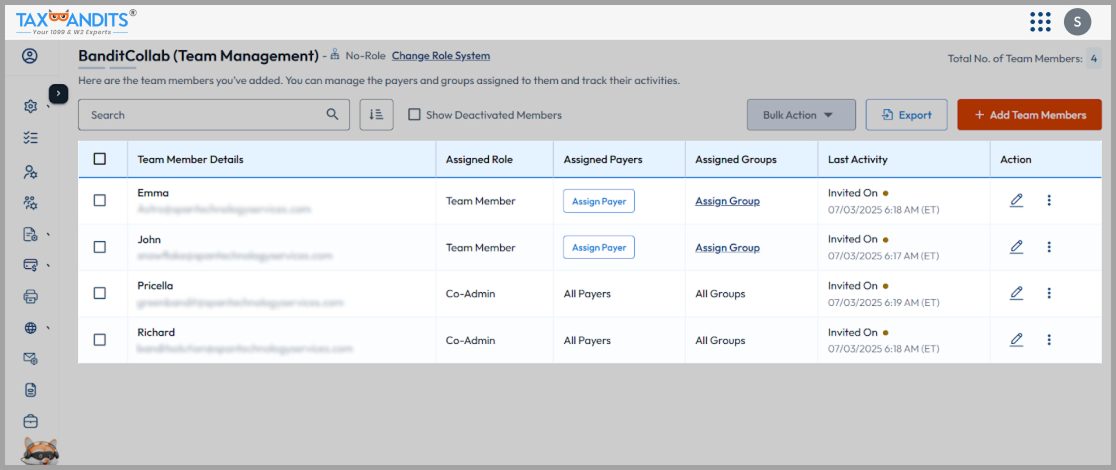Viewport: 1116px width, 470px height.
Task: Edit Richard using the pencil icon
Action: tap(1016, 340)
